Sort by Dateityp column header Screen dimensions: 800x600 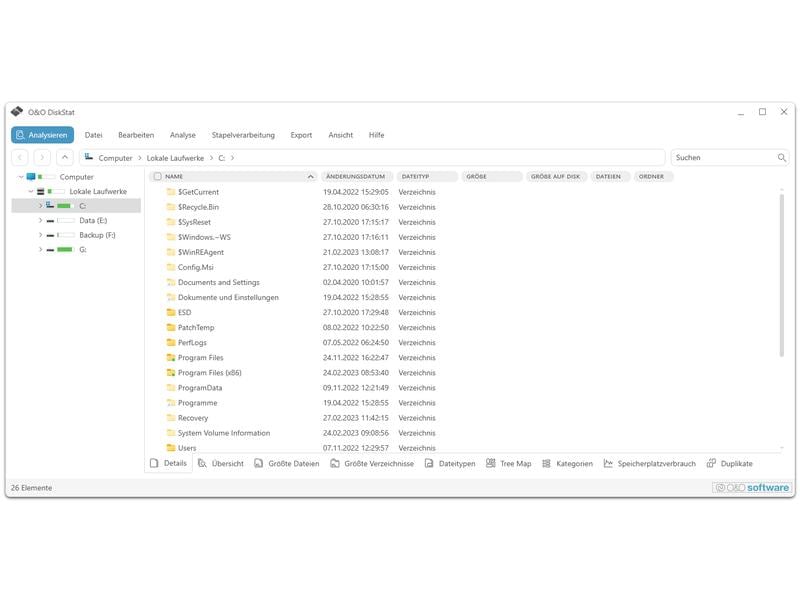427,177
